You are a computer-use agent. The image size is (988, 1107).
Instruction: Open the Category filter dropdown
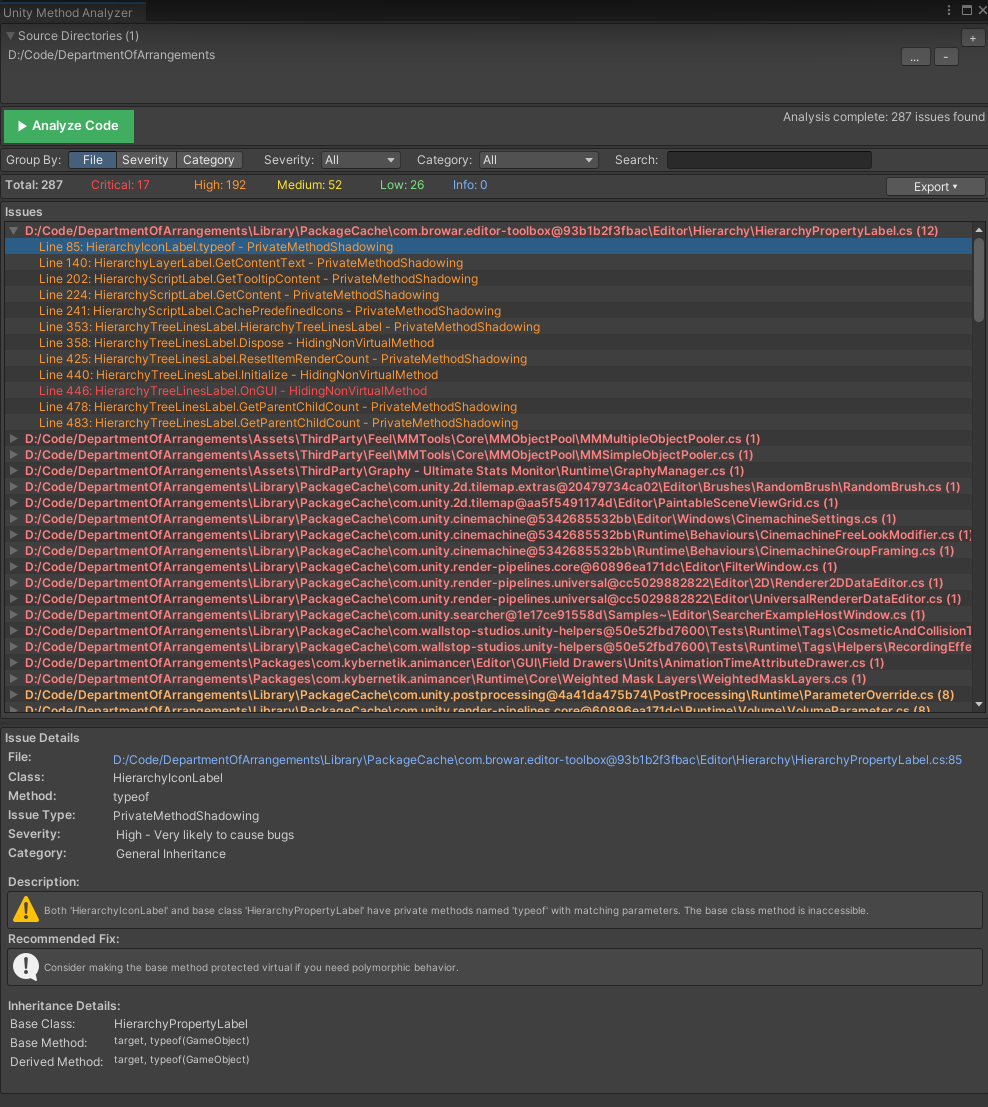pyautogui.click(x=537, y=159)
